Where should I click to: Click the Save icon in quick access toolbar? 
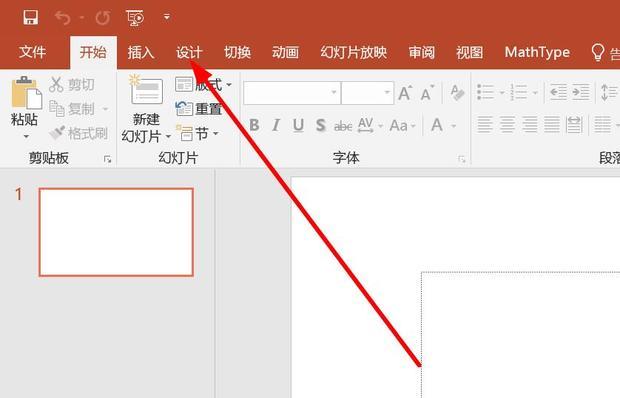(x=30, y=17)
